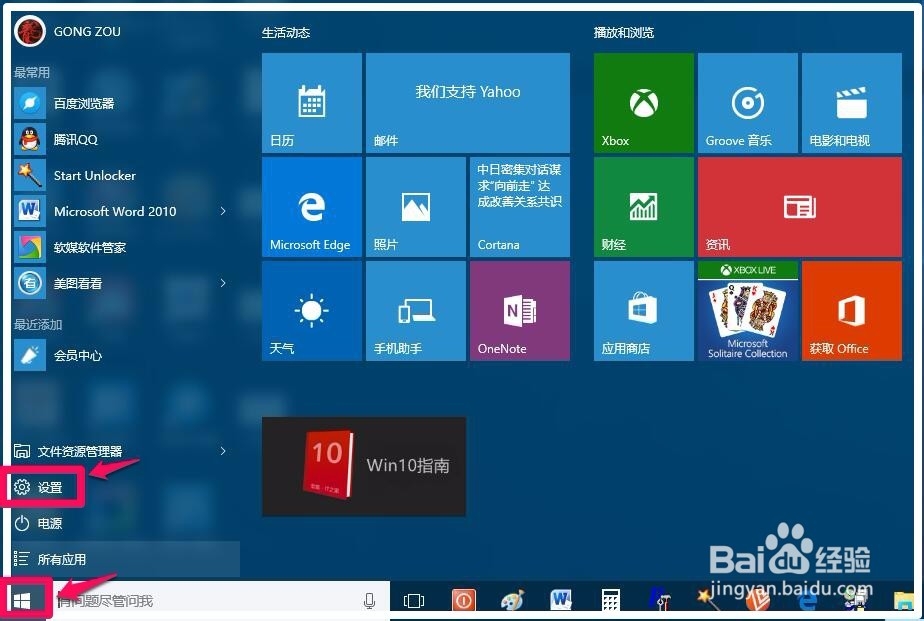Open Groove 音乐 tile
Image resolution: width=924 pixels, height=621 pixels.
coord(747,103)
